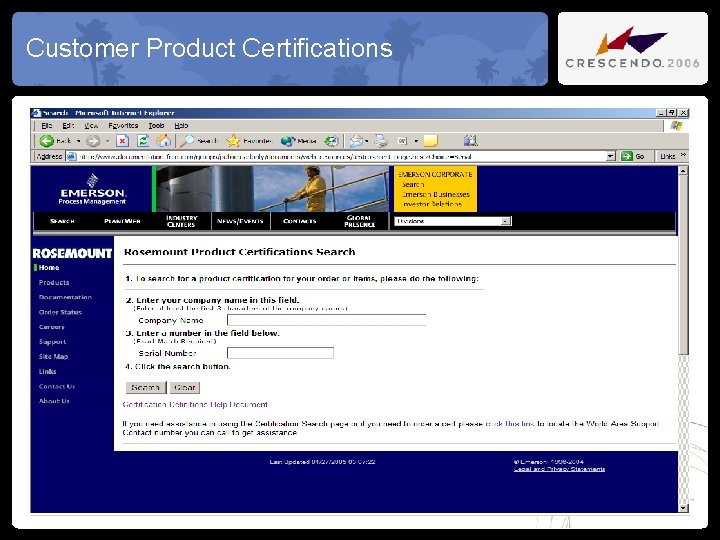This screenshot has height=540, width=720.
Task: Click the scrollbar down arrow
Action: [x=683, y=507]
